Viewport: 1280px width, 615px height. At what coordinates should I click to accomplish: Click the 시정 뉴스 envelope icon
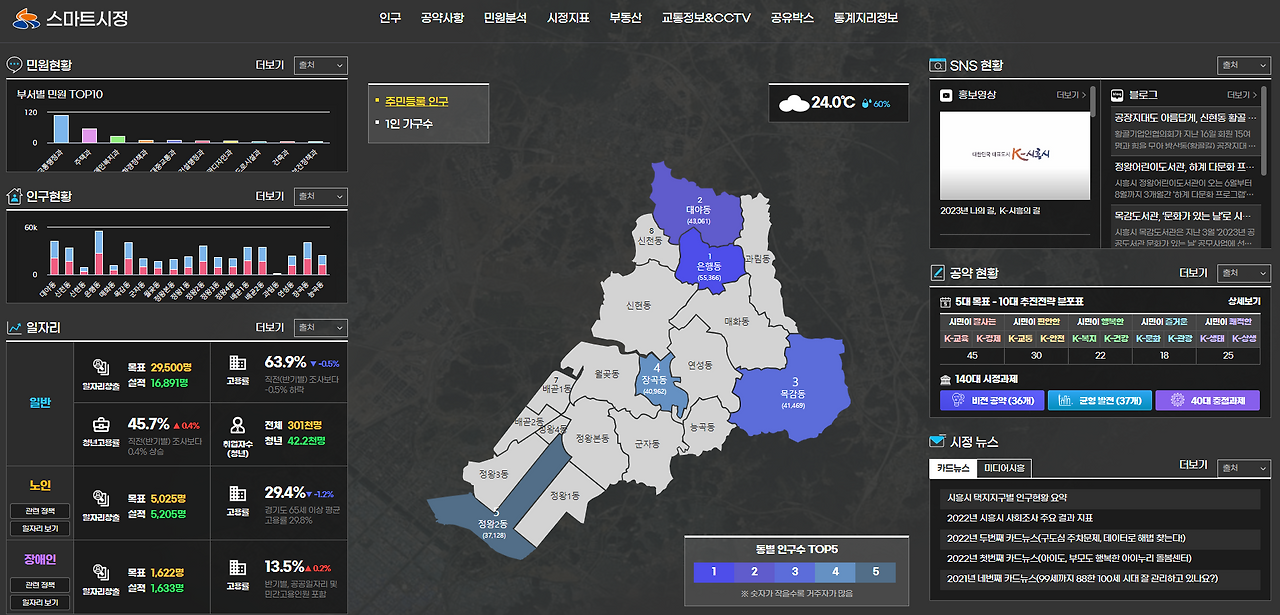coord(937,441)
